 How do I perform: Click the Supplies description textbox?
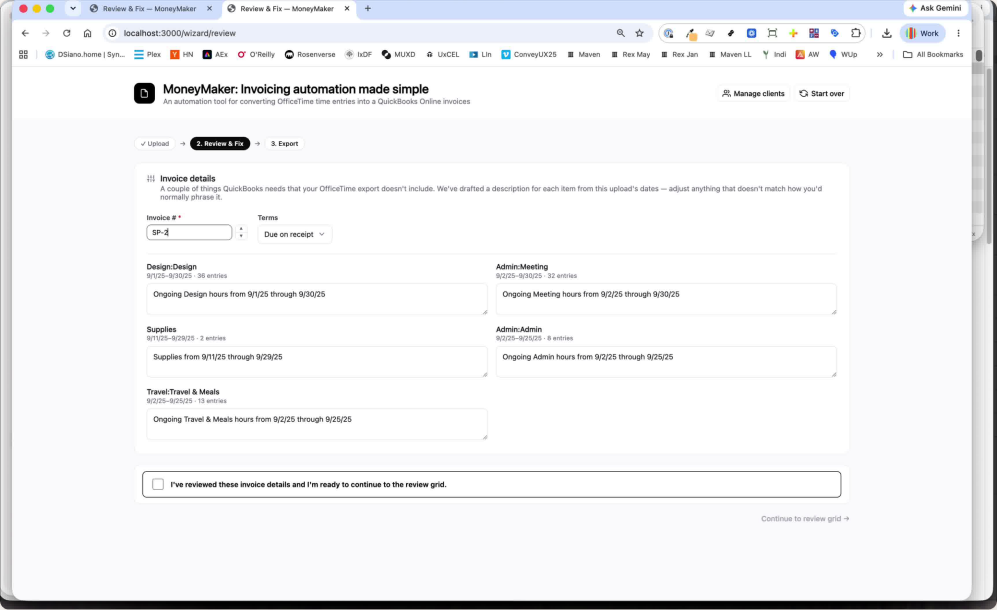(x=317, y=361)
